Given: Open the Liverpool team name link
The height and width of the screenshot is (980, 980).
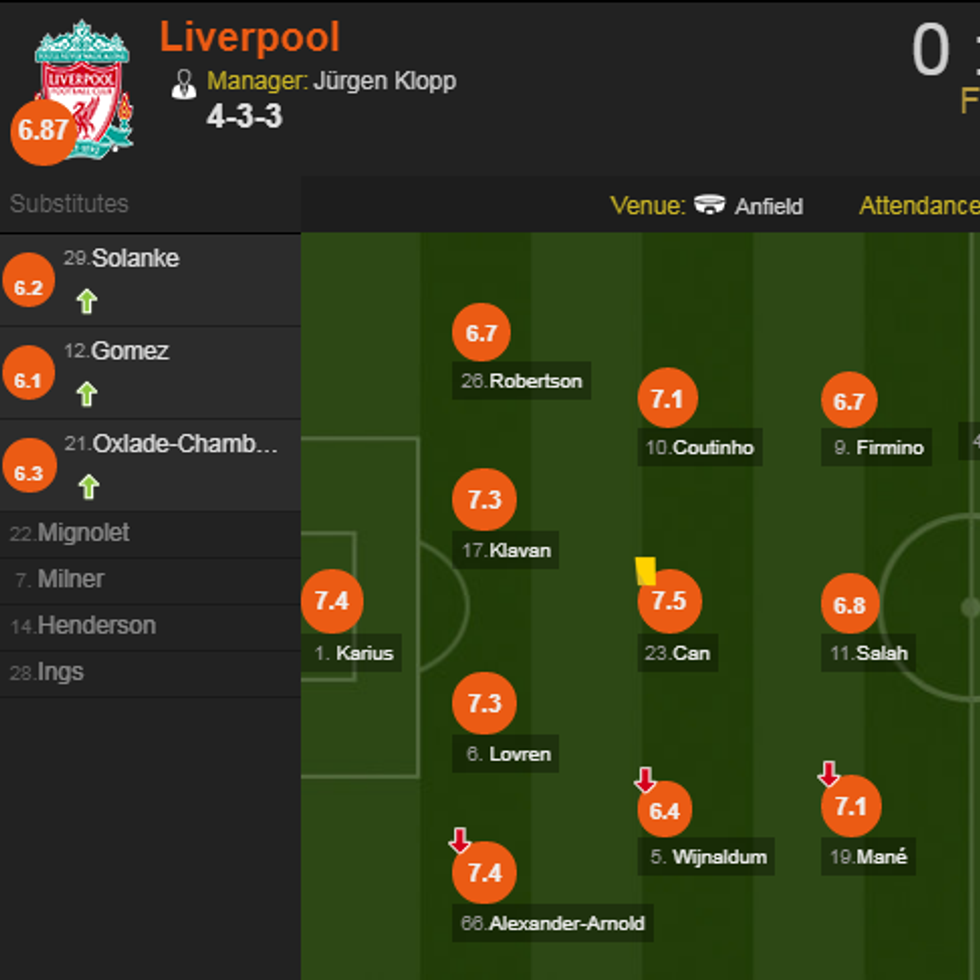Looking at the screenshot, I should (x=250, y=38).
